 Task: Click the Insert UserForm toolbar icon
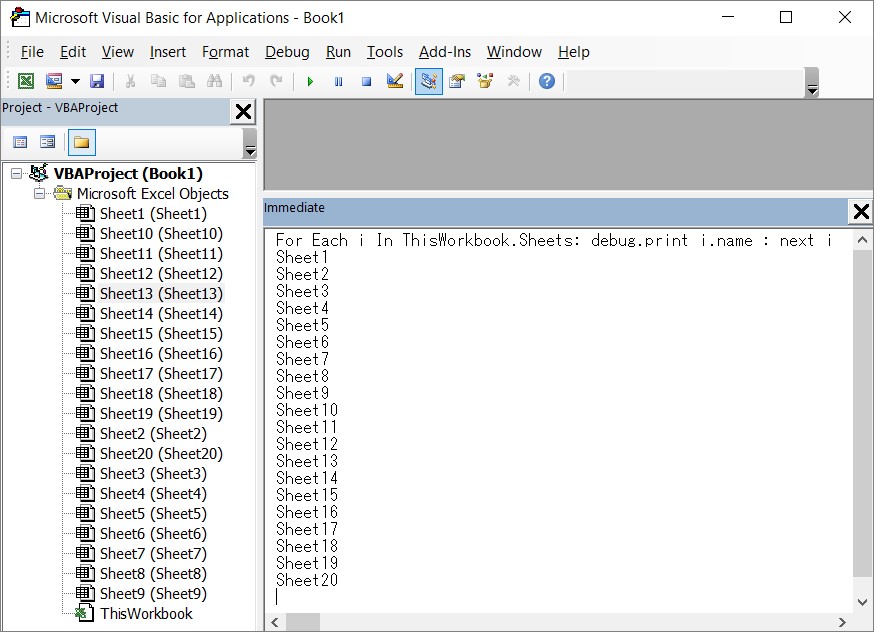pyautogui.click(x=54, y=81)
